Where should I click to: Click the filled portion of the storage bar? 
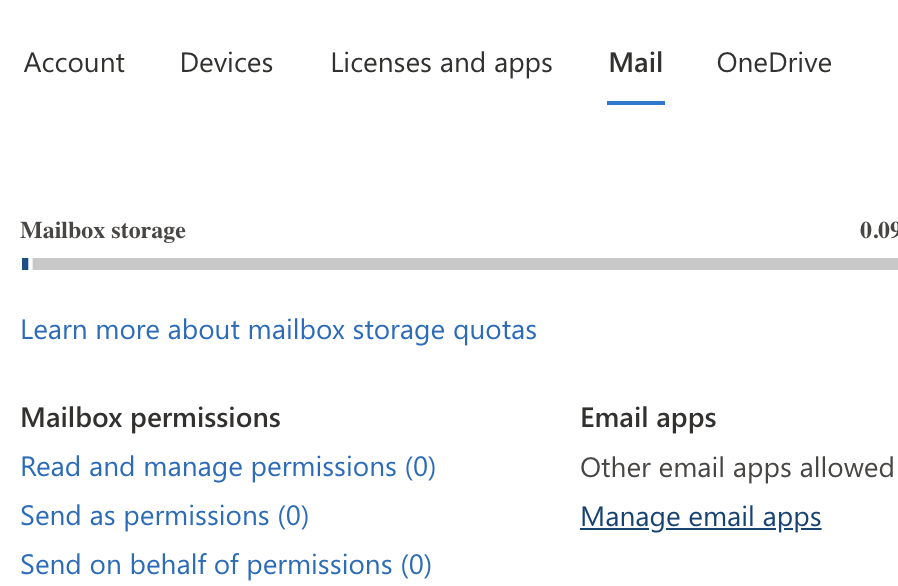click(25, 264)
